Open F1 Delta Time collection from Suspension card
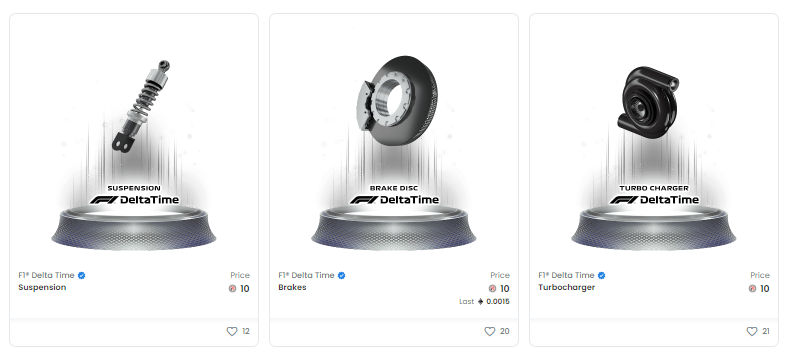Image resolution: width=790 pixels, height=360 pixels. pos(46,275)
